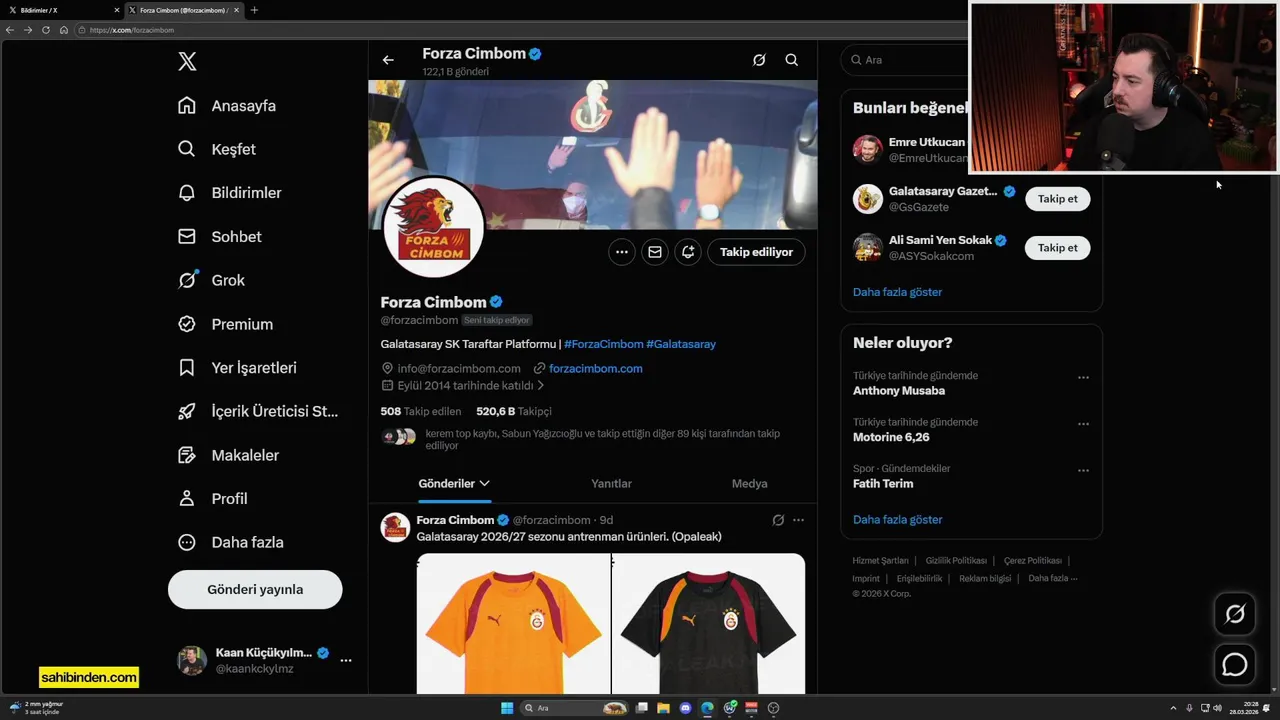Open İçerik Üreticisi Stüdyosu rocket item

click(258, 411)
